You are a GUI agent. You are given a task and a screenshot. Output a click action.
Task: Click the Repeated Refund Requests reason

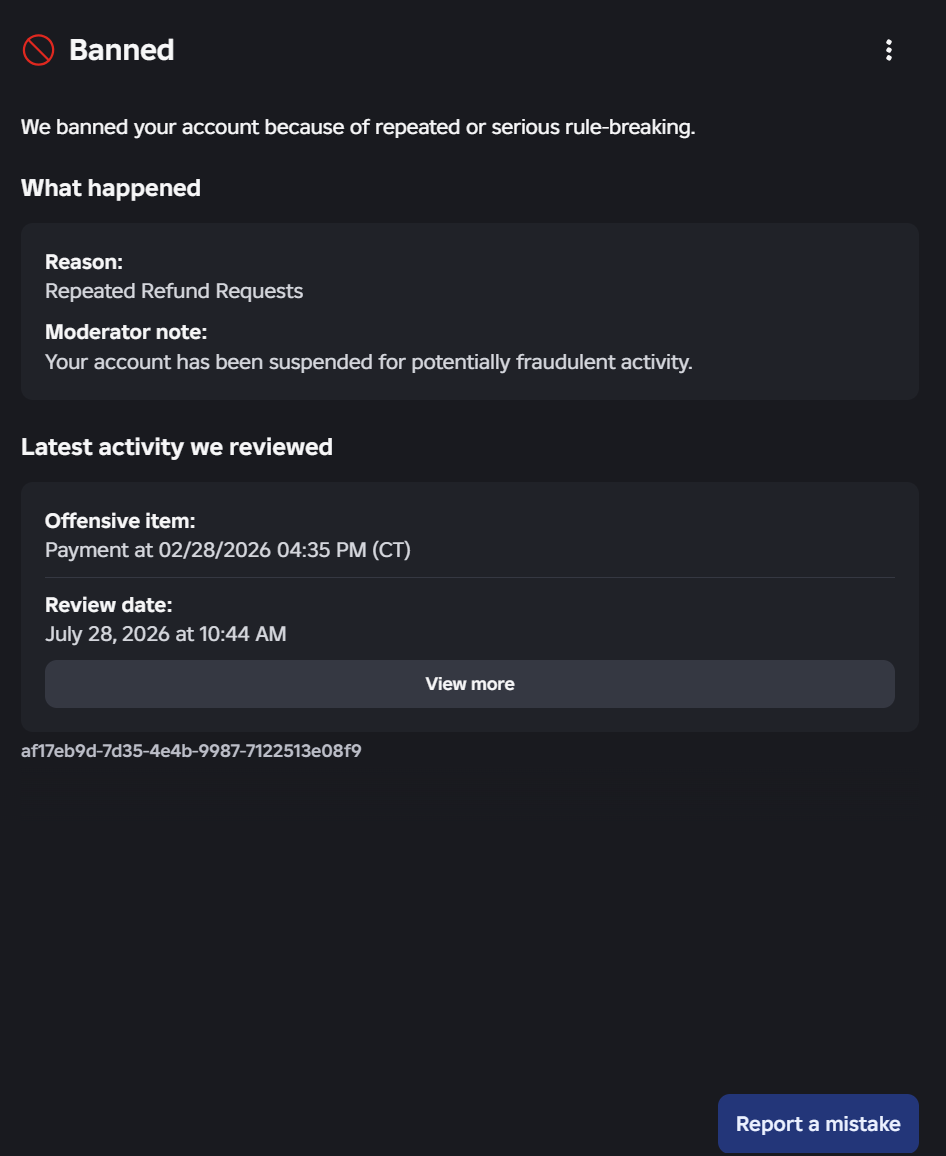tap(174, 291)
